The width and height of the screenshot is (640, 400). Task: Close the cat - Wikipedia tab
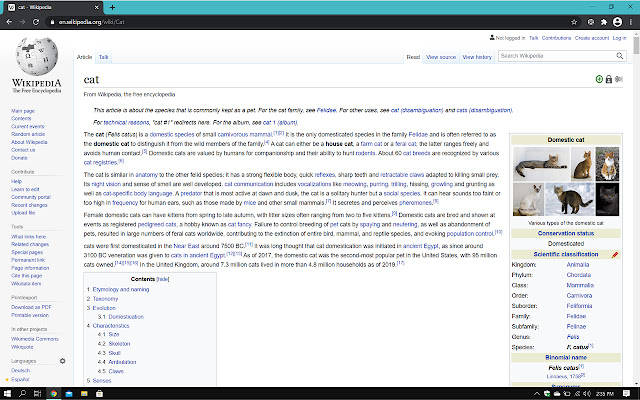pos(97,7)
